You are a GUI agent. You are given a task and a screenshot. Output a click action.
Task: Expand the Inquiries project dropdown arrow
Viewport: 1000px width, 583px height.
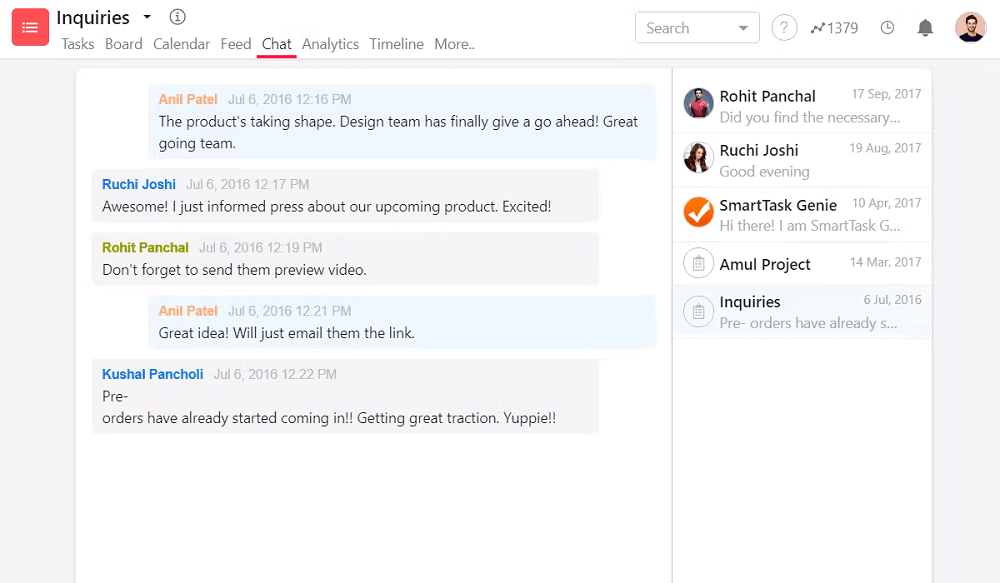click(147, 18)
